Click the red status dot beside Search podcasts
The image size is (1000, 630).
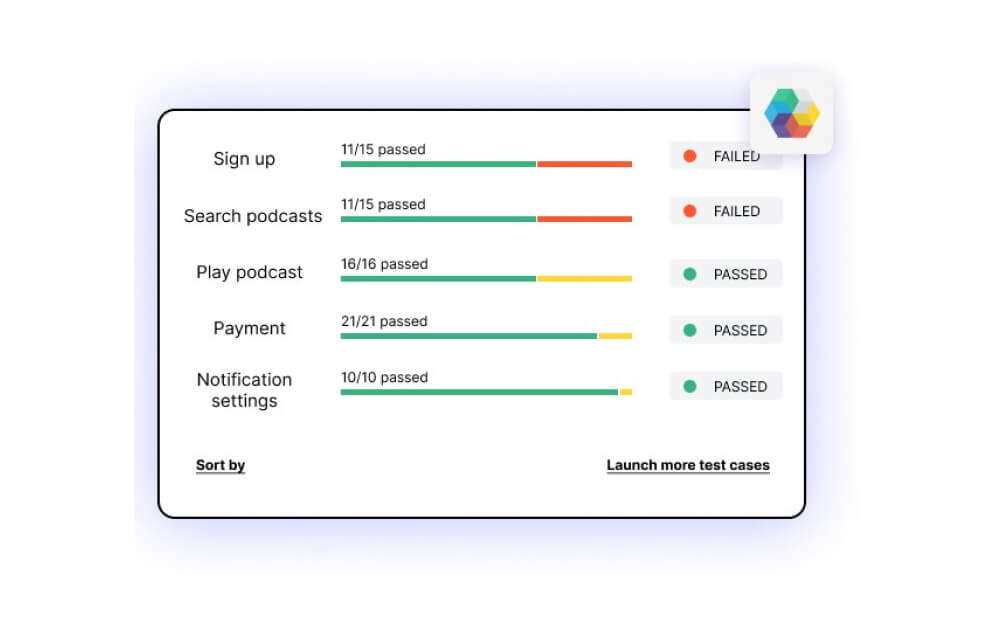click(x=689, y=211)
